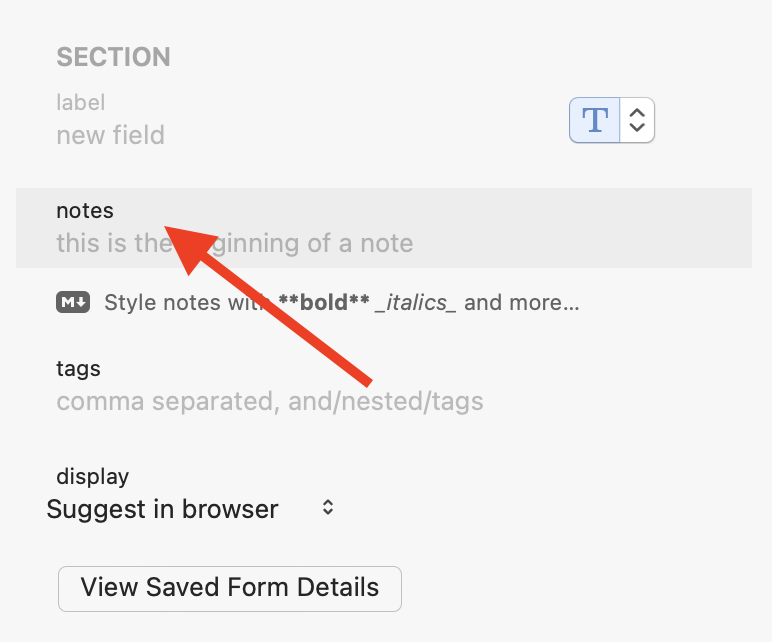
Task: Click the text field type T icon
Action: click(595, 120)
